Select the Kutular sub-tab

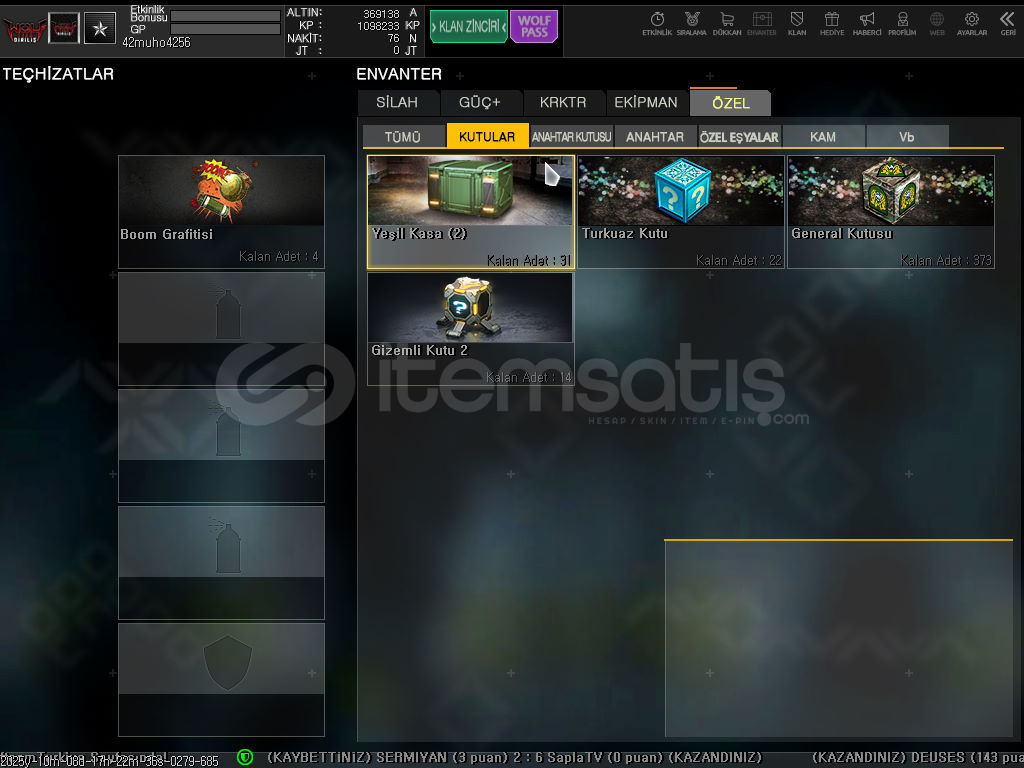487,136
